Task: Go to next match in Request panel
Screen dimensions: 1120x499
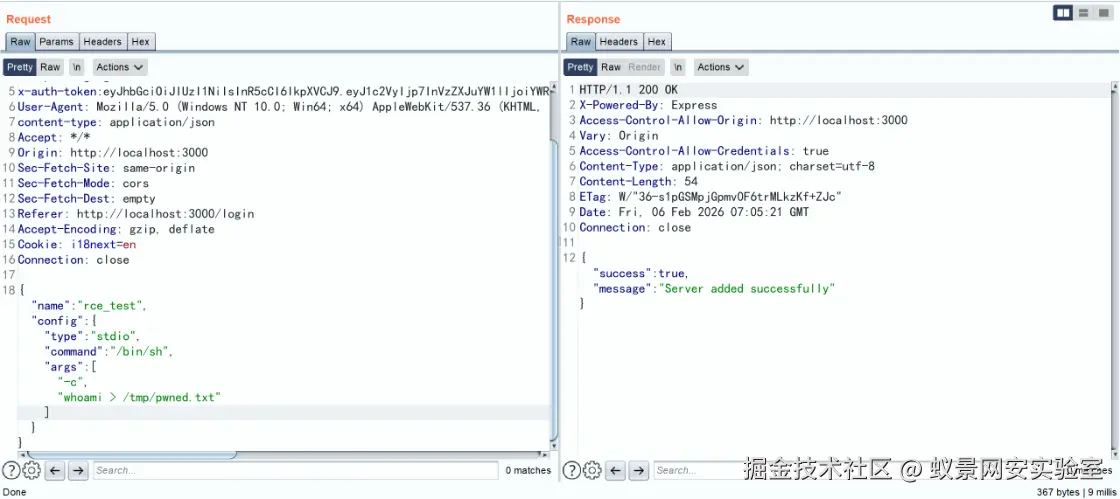Action: 79,470
